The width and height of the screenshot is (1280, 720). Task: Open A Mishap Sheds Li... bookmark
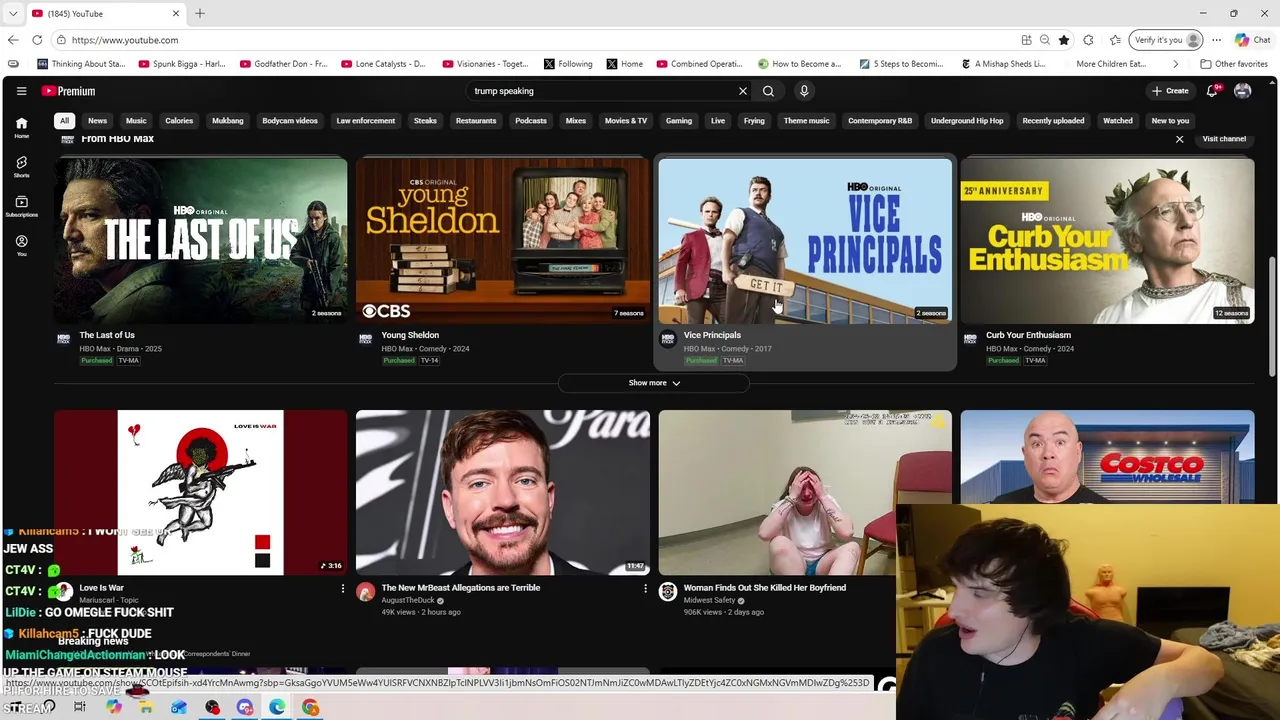pos(1003,64)
